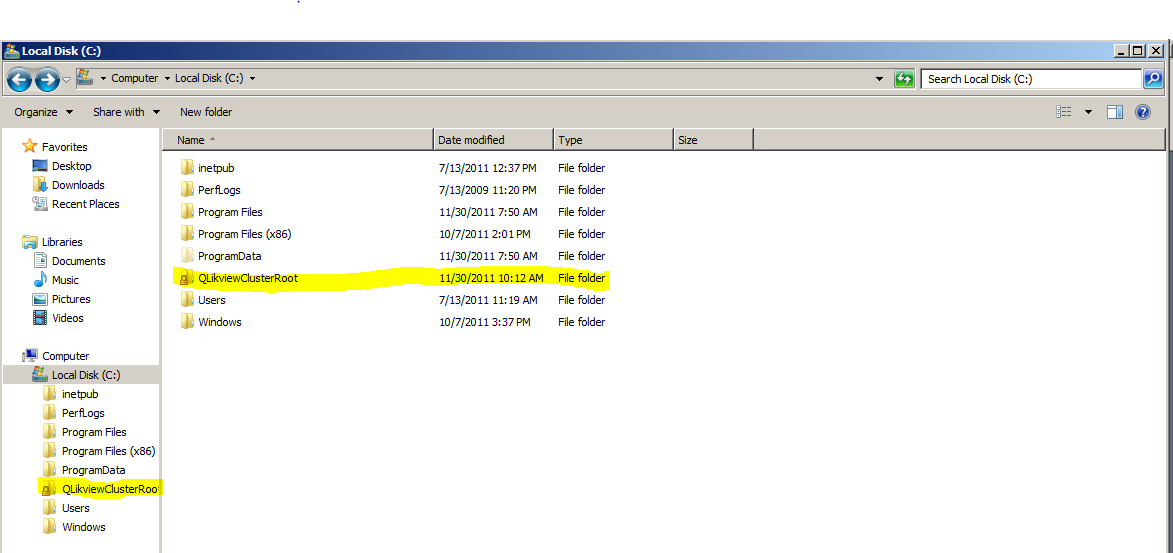Expand arrow after Local Disk (C:) breadcrumb
Viewport: 1173px width, 553px height.
[252, 78]
